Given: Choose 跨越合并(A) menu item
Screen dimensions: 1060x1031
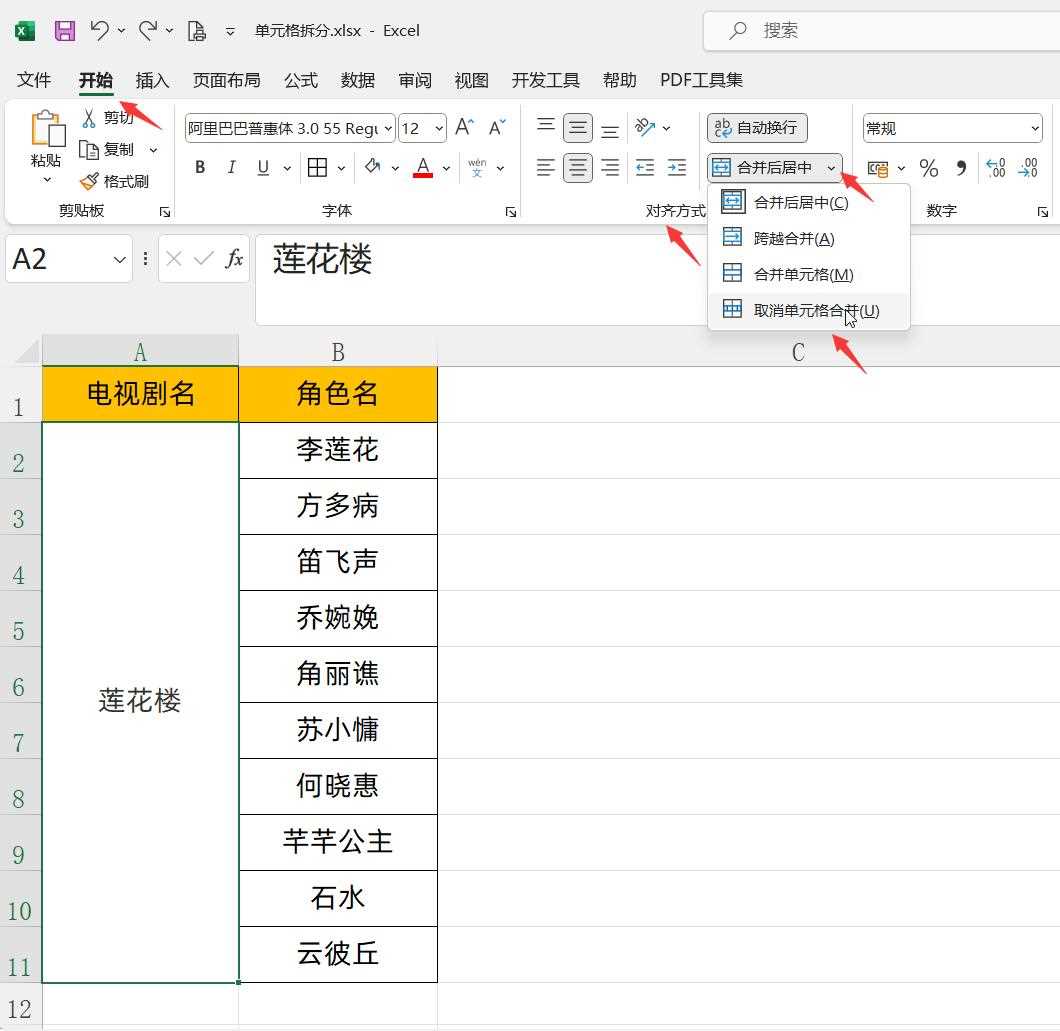Looking at the screenshot, I should (x=809, y=238).
